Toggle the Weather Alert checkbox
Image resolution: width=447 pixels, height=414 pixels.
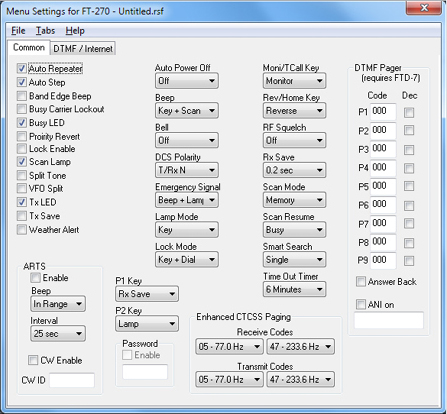(x=22, y=230)
